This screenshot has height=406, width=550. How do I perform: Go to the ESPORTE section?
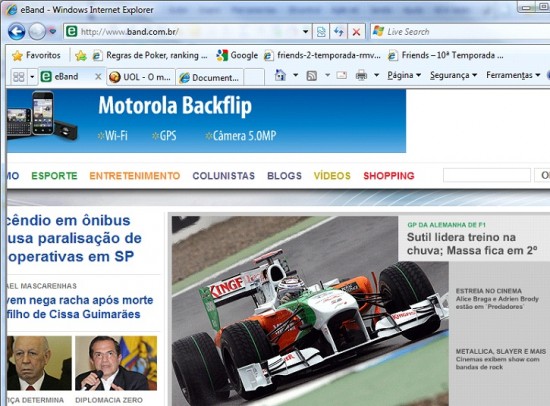[x=54, y=176]
